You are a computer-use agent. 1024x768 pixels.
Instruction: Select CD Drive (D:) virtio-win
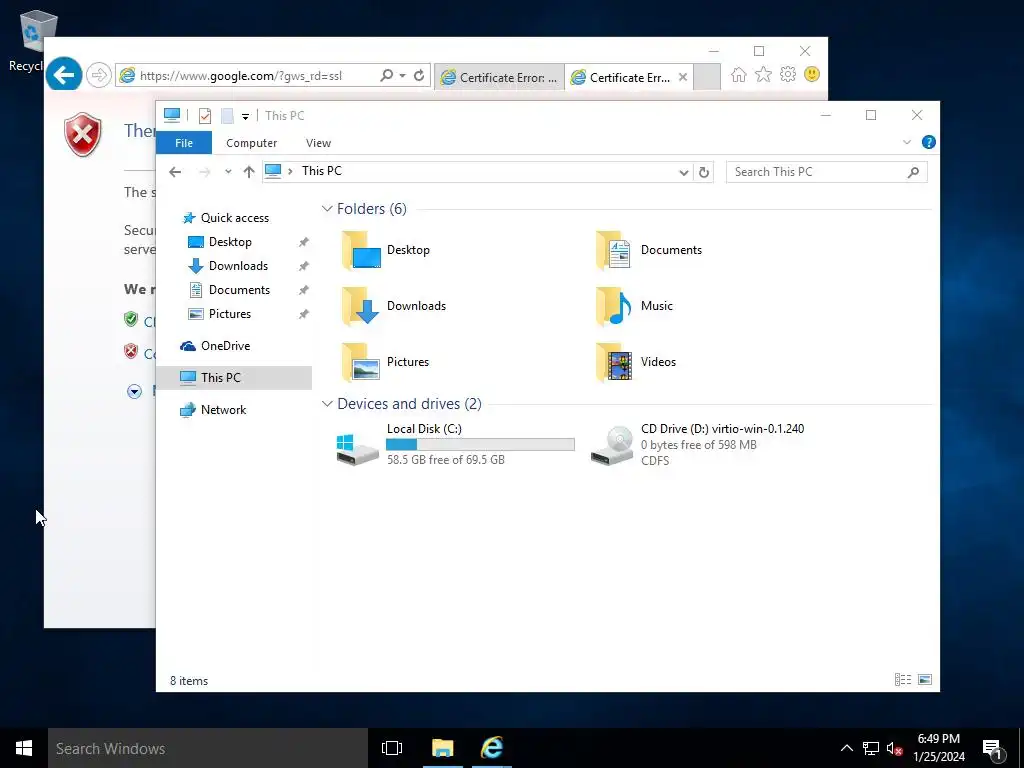tap(697, 444)
